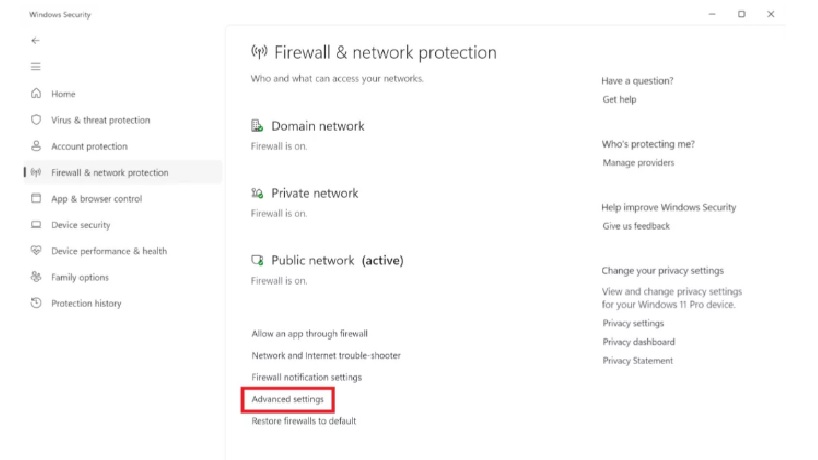Click App & browser control window icon
This screenshot has width=818, height=460.
[x=36, y=198]
